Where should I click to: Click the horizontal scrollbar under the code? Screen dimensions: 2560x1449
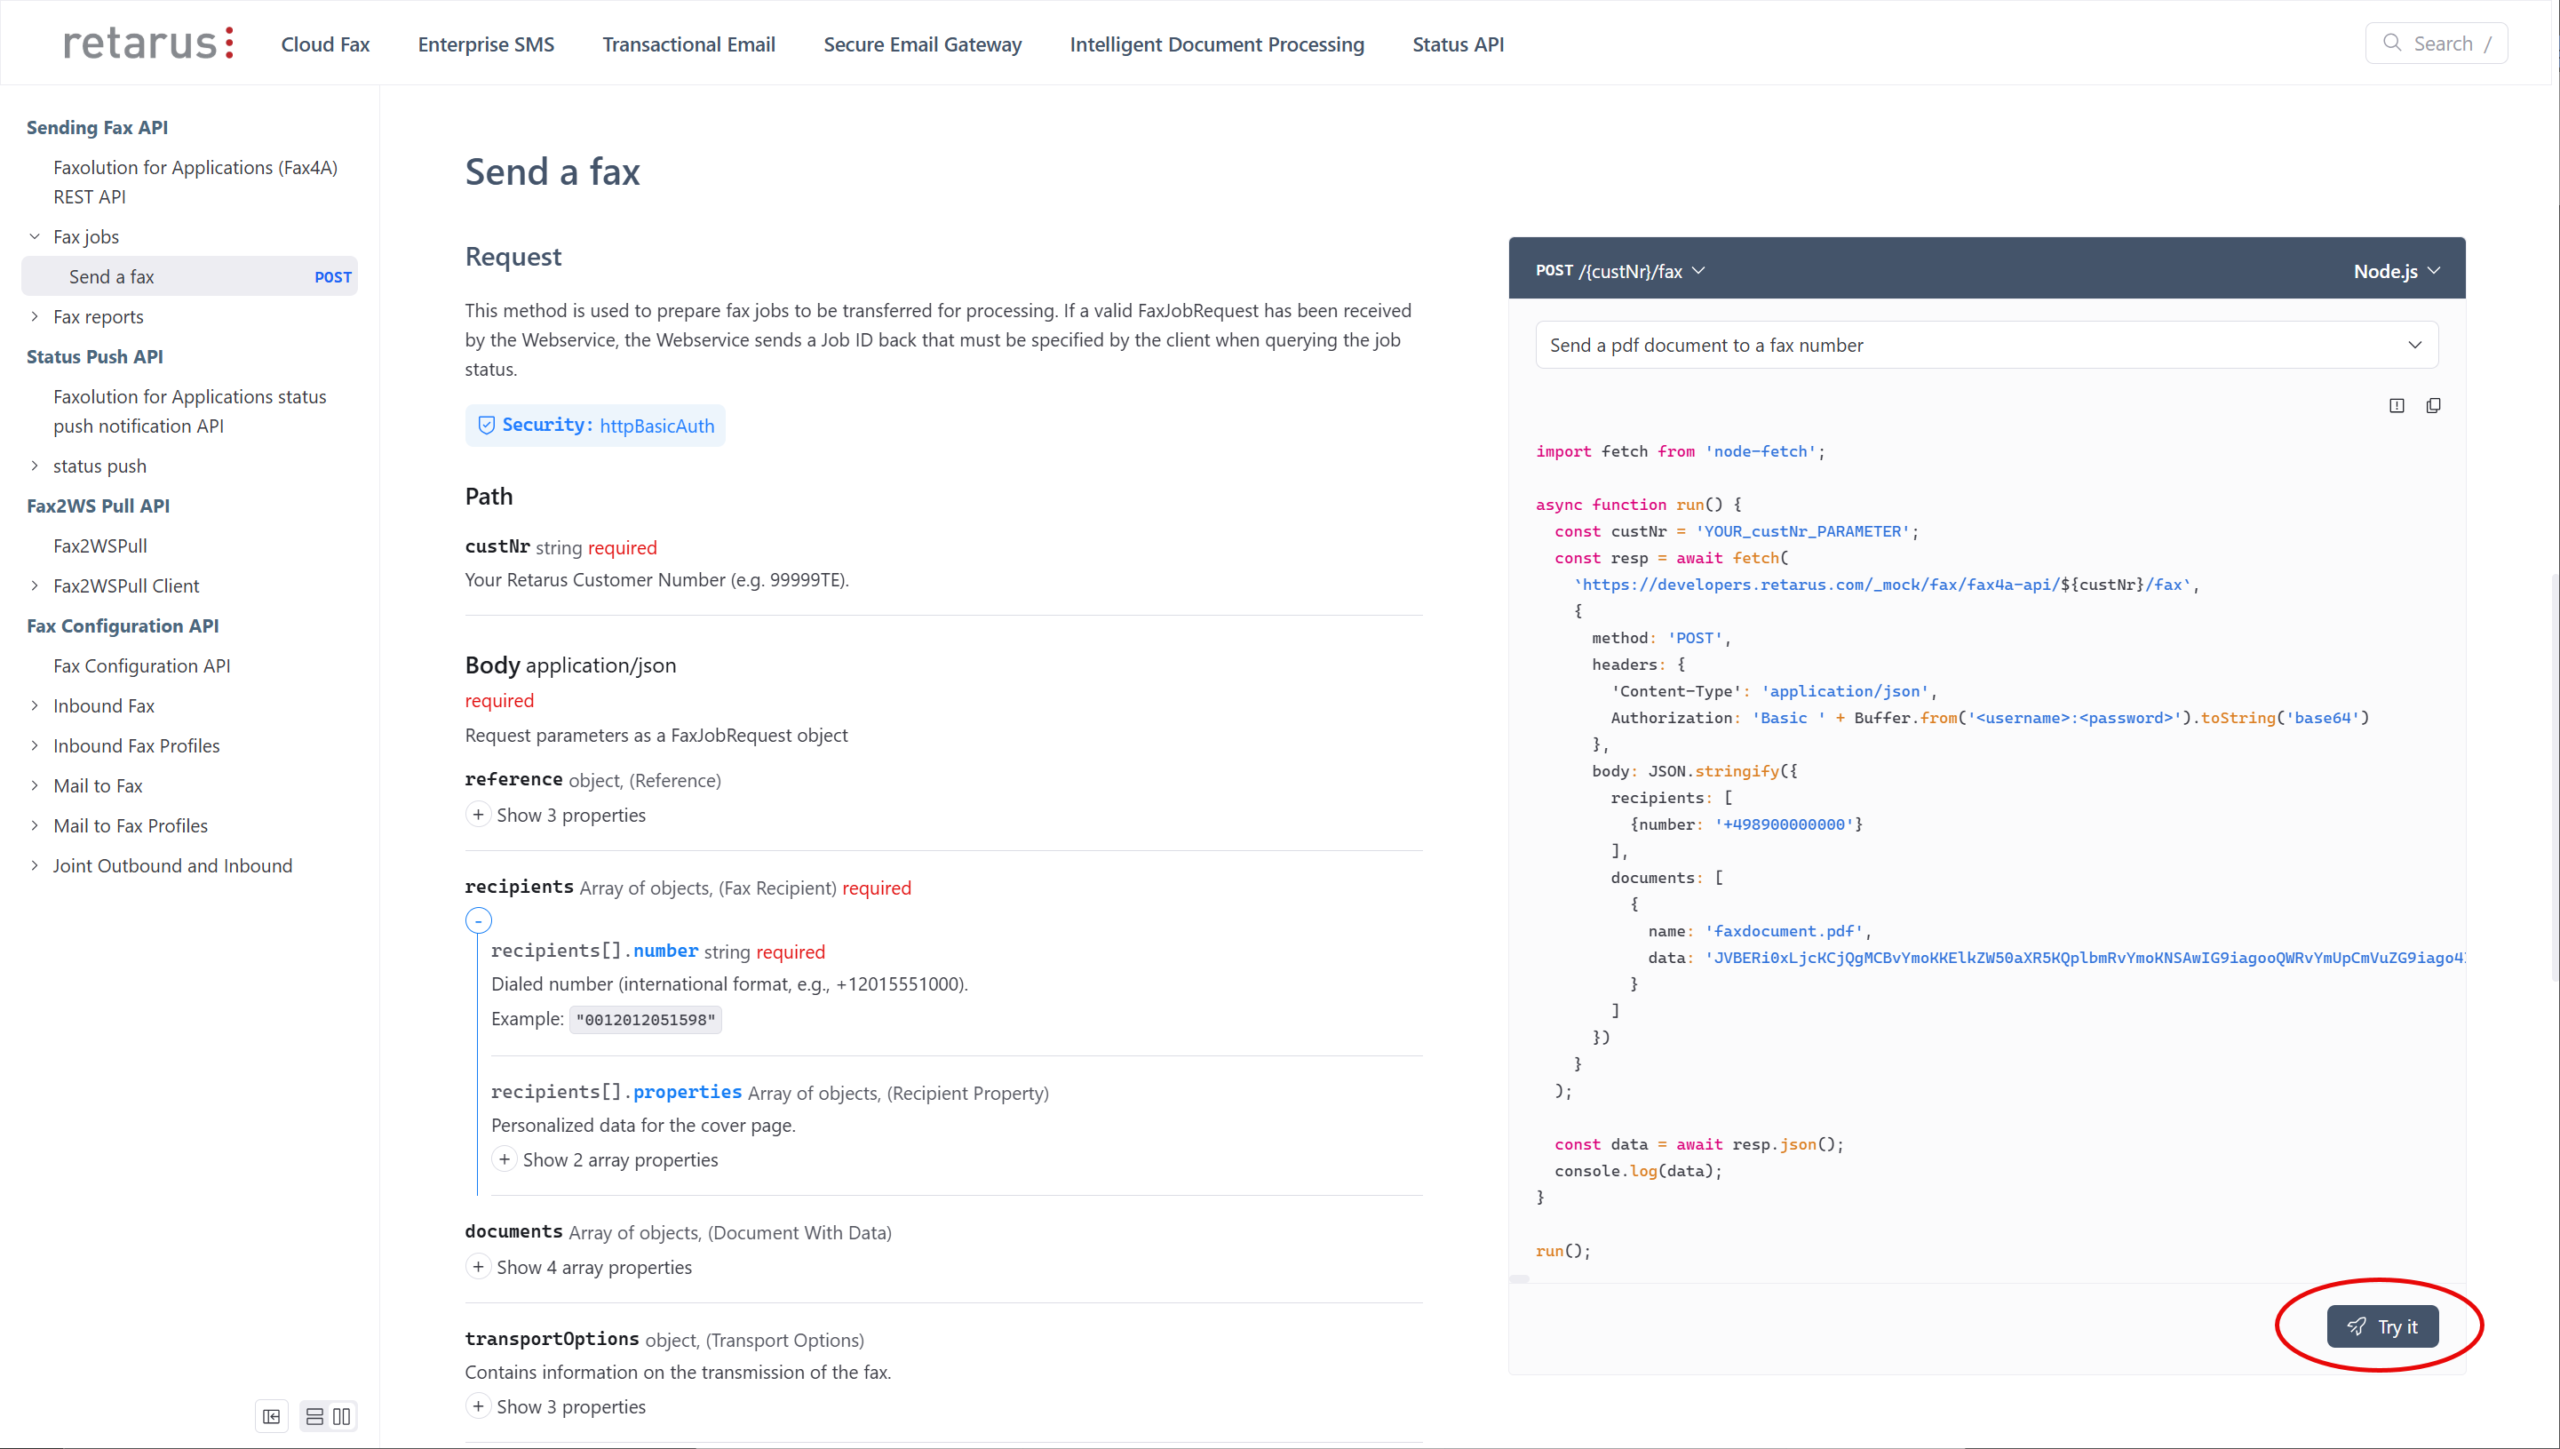click(1519, 1279)
